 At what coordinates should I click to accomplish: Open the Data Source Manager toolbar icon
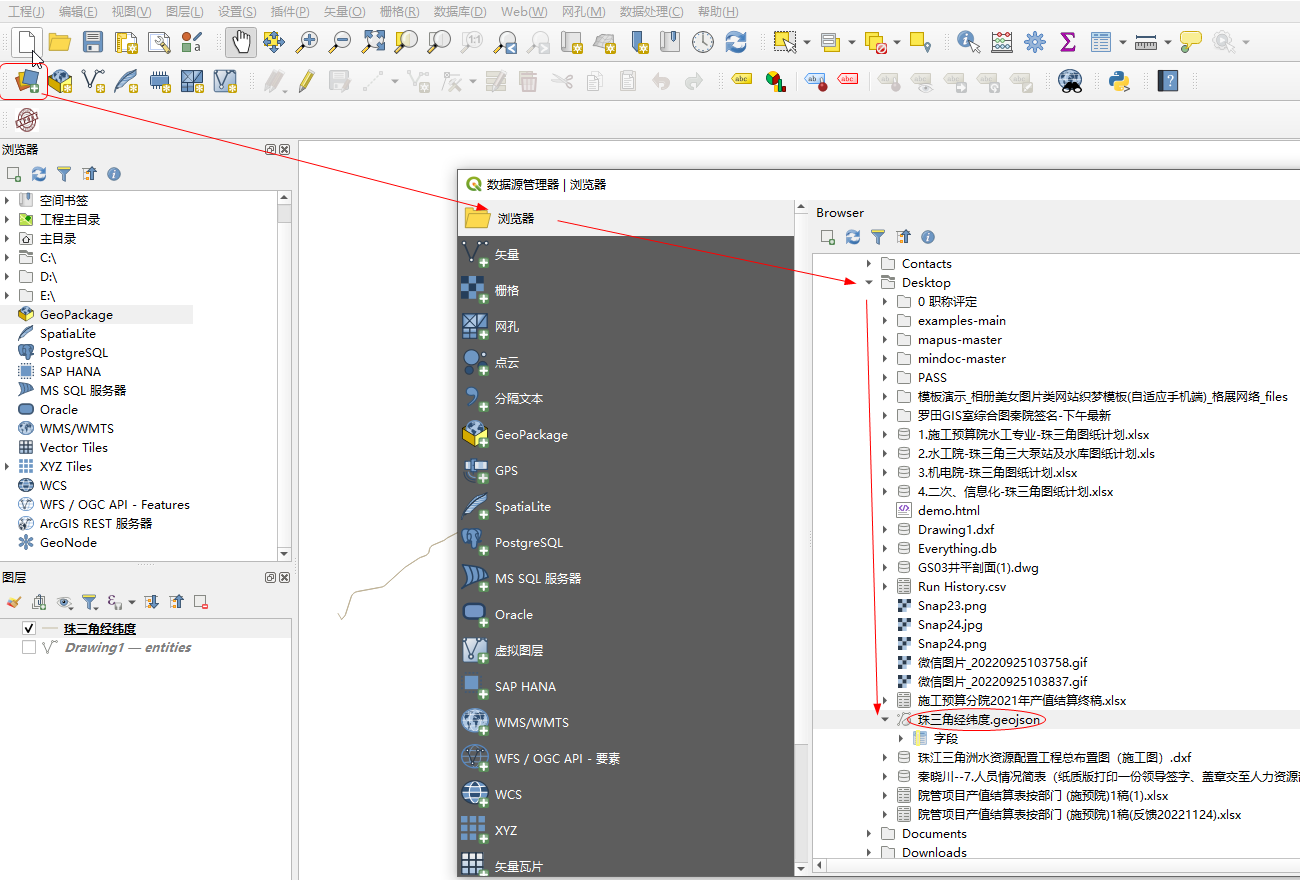(27, 80)
